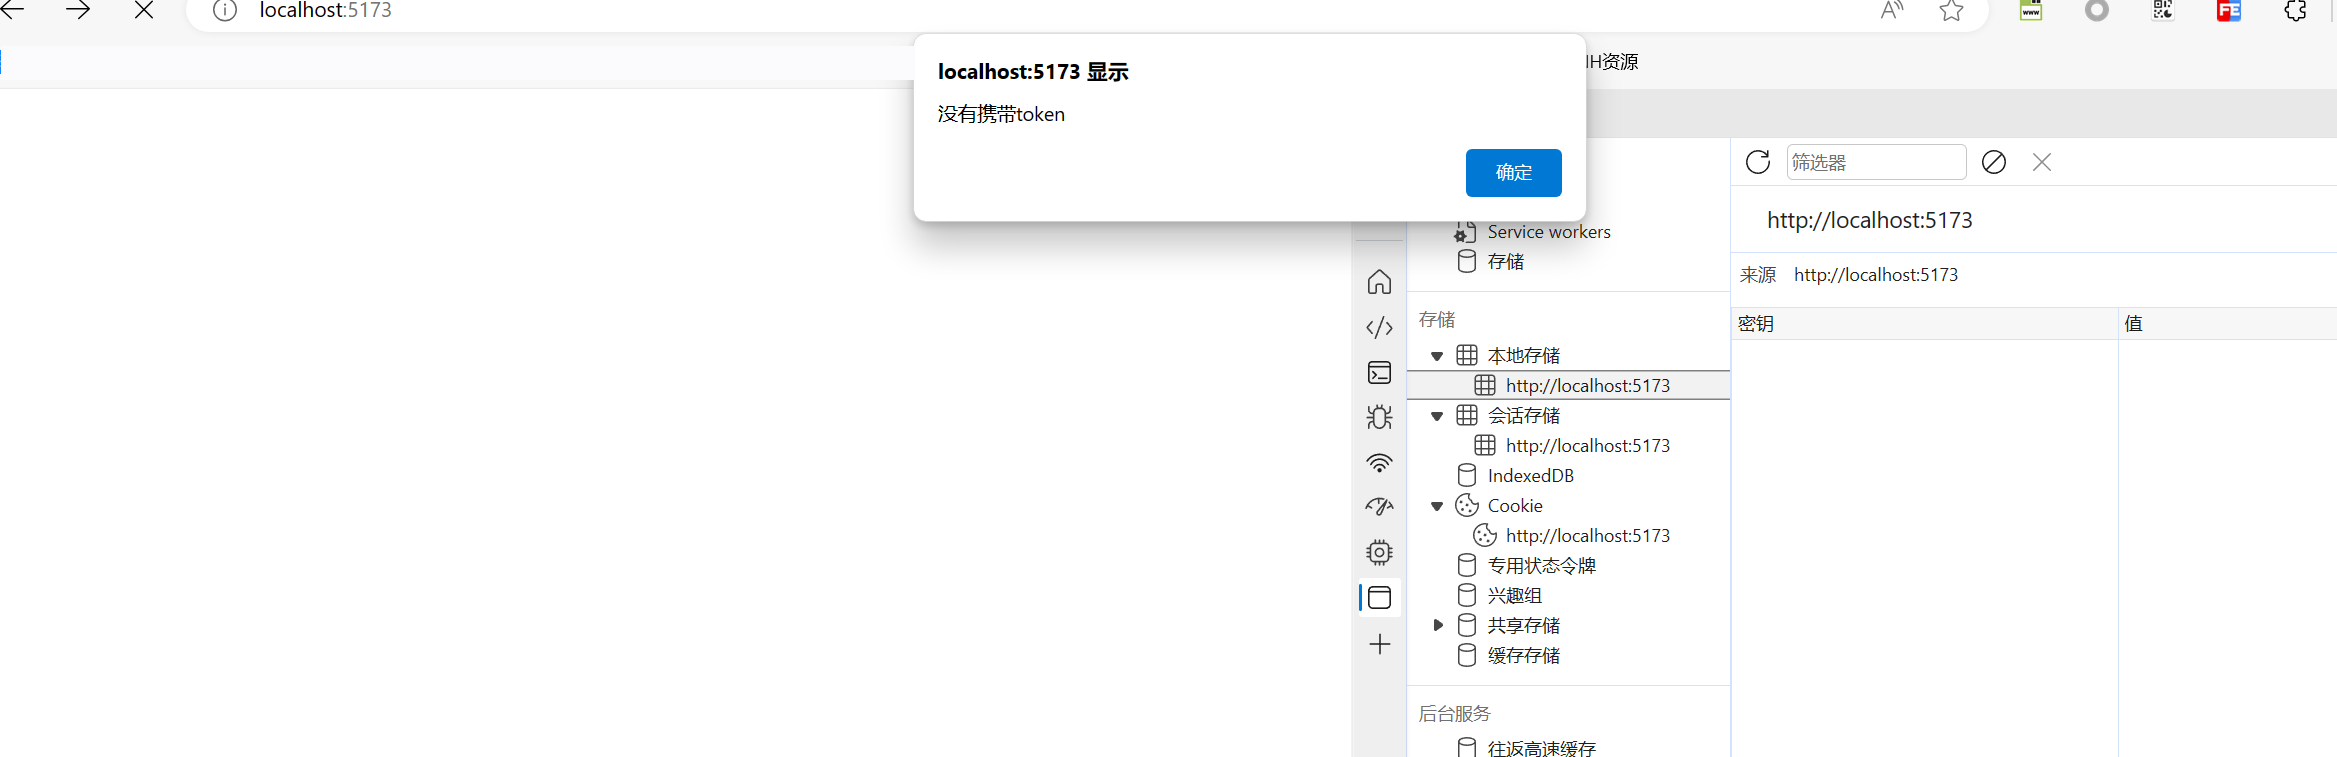Confirm the alert with the 确定 button
The height and width of the screenshot is (757, 2337).
(x=1513, y=173)
